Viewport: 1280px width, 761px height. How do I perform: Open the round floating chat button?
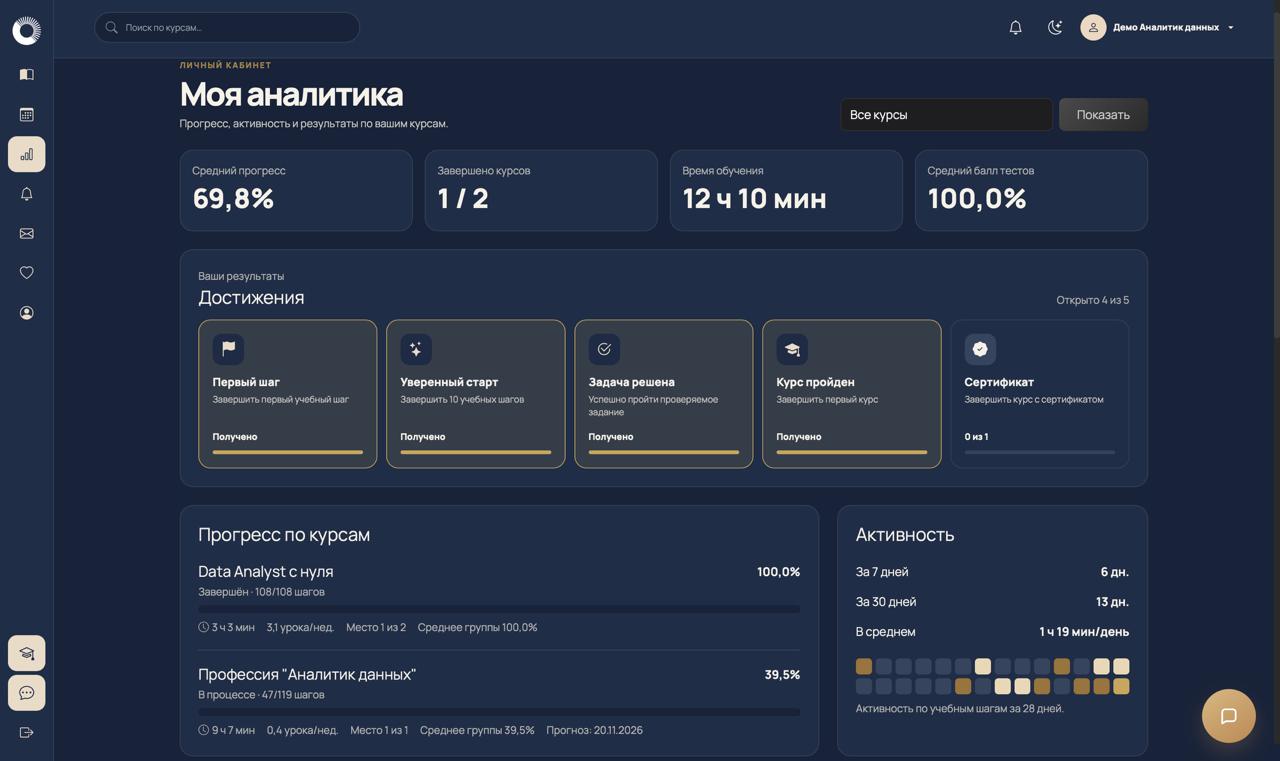(1229, 716)
